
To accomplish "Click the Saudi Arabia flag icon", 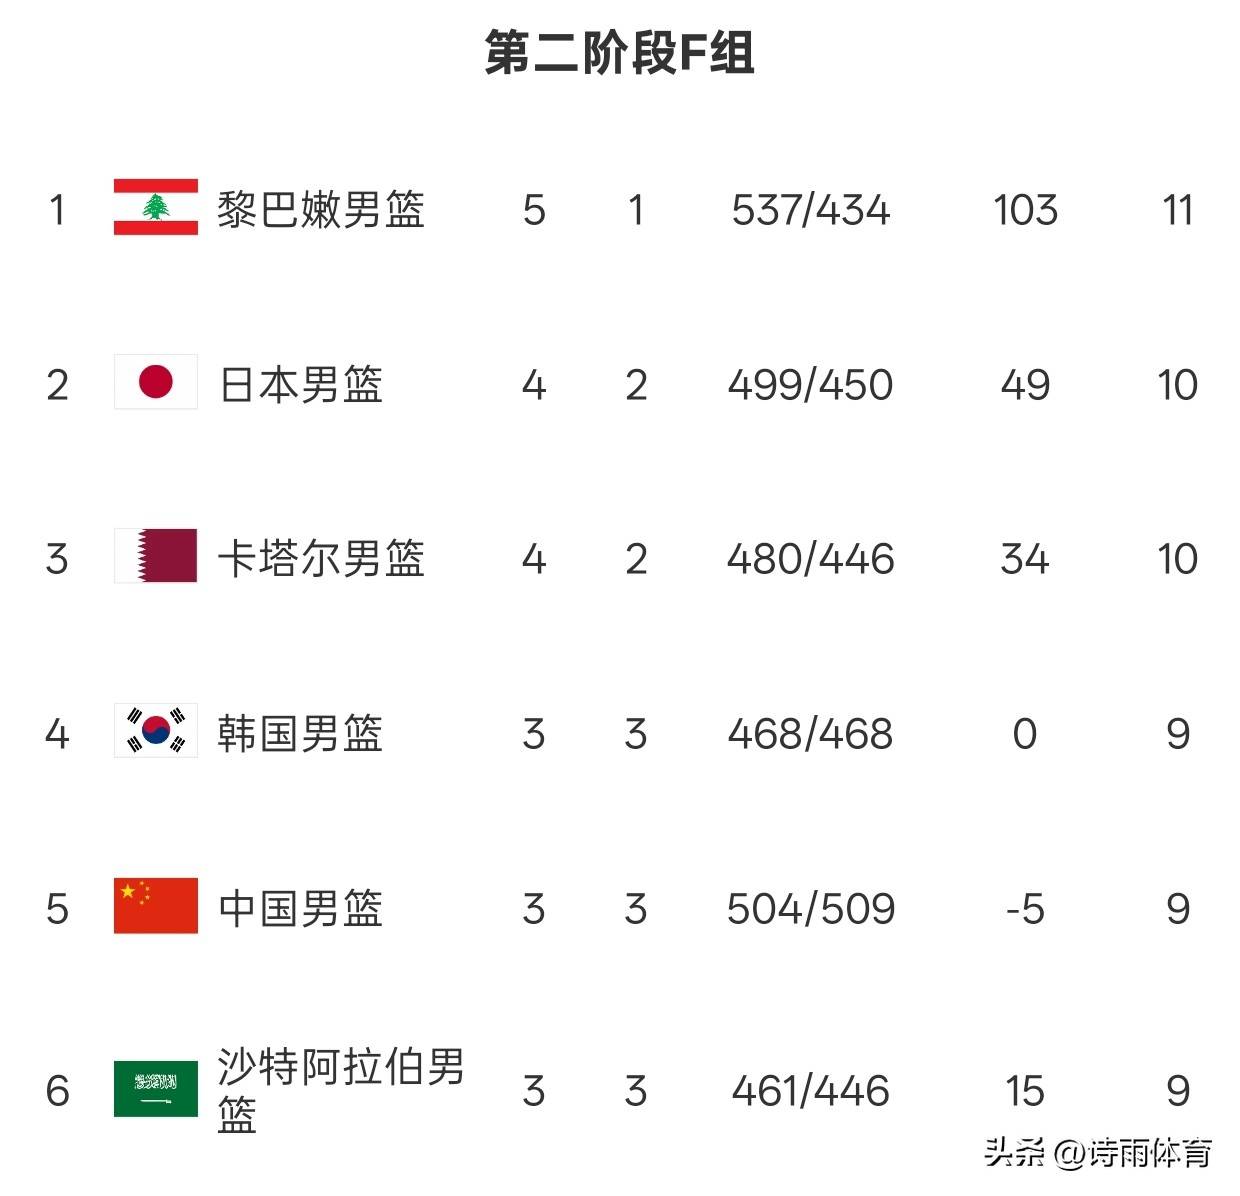I will pyautogui.click(x=156, y=1089).
